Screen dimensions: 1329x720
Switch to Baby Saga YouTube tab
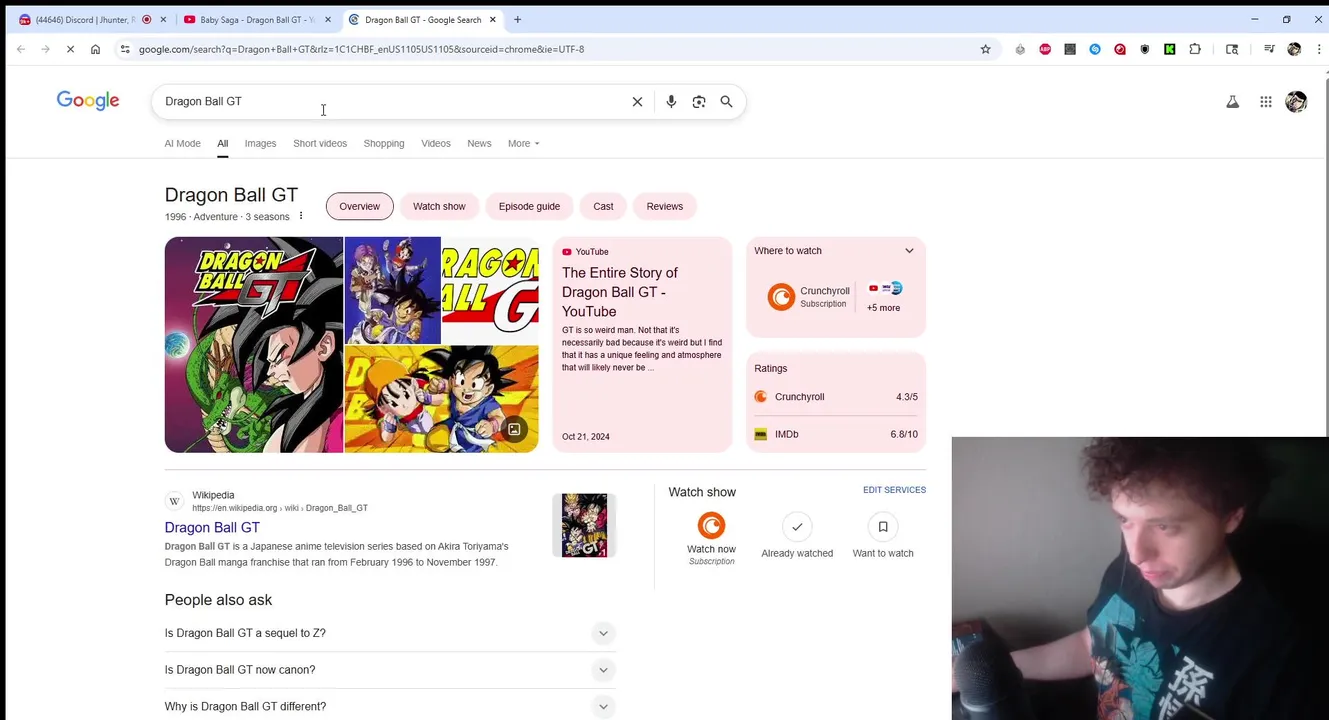(x=256, y=19)
